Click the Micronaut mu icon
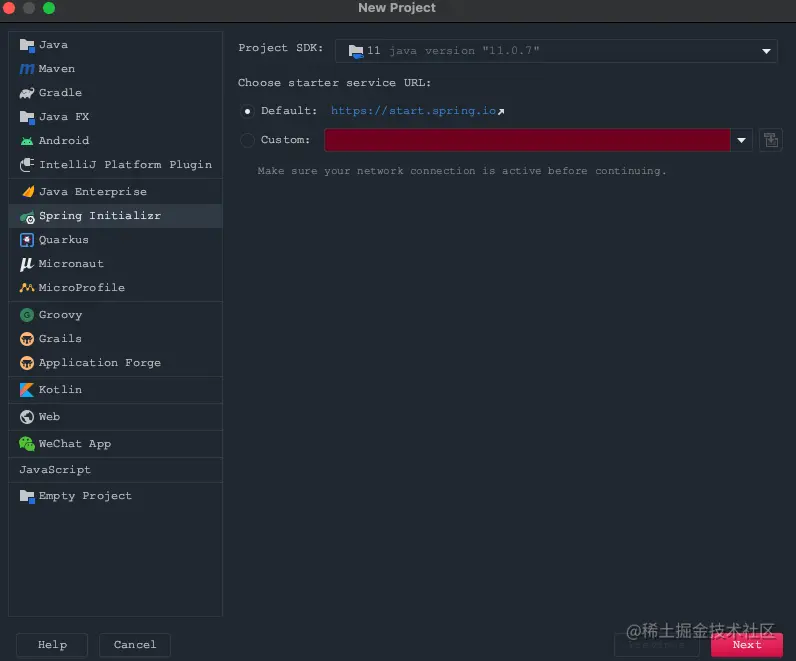 [26, 264]
